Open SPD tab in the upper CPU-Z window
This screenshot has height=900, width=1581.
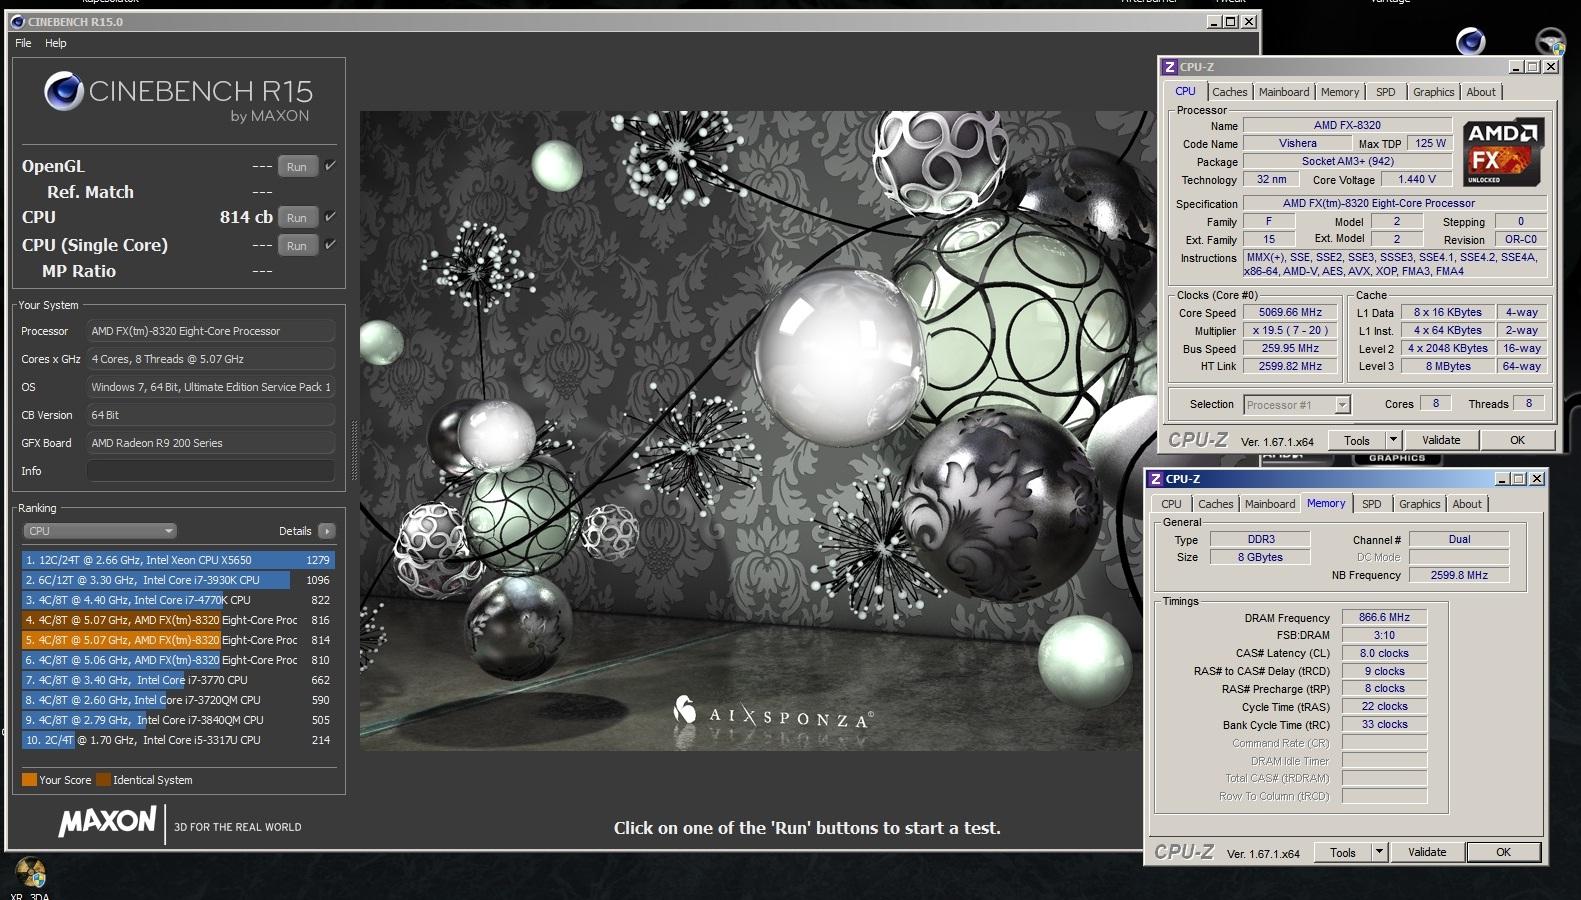(1385, 92)
